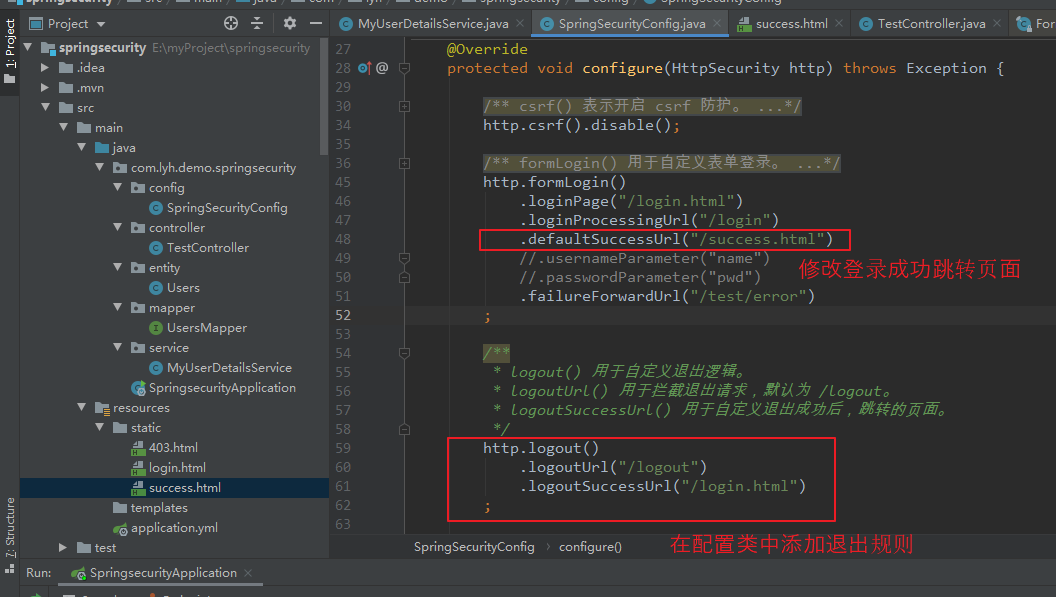Collapse the config package
The image size is (1056, 597).
118,187
